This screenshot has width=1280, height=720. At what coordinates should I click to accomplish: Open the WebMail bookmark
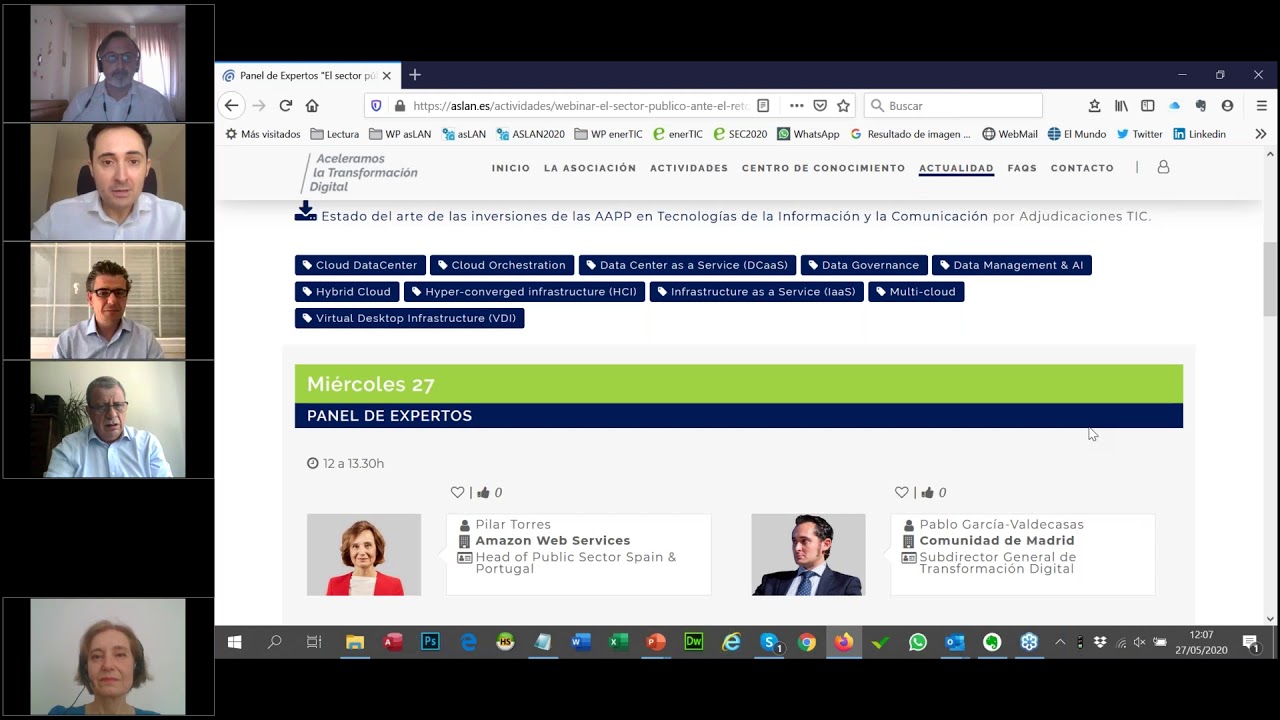[1010, 134]
